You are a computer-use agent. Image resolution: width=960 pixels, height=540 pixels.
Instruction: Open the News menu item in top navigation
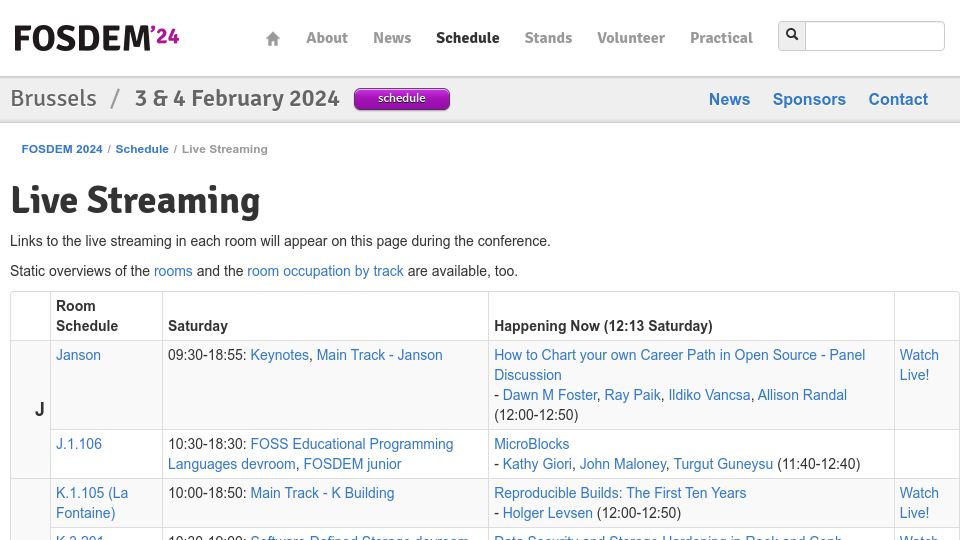click(392, 38)
